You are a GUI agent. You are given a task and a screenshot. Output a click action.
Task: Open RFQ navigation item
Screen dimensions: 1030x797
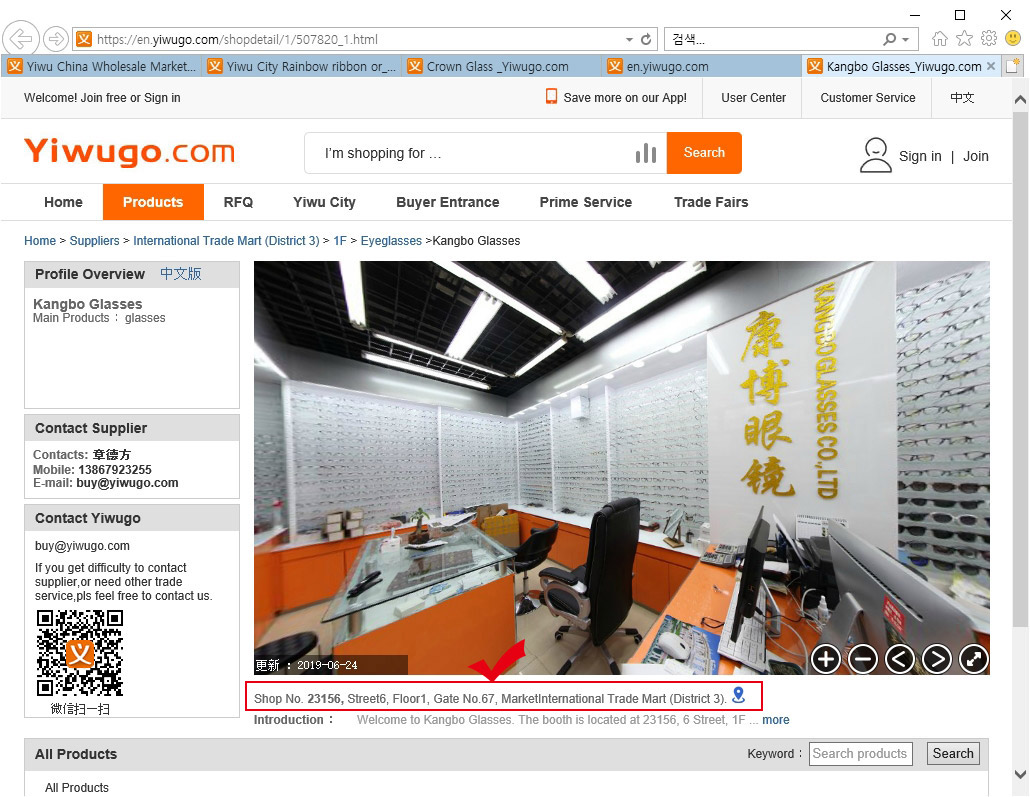tap(238, 202)
